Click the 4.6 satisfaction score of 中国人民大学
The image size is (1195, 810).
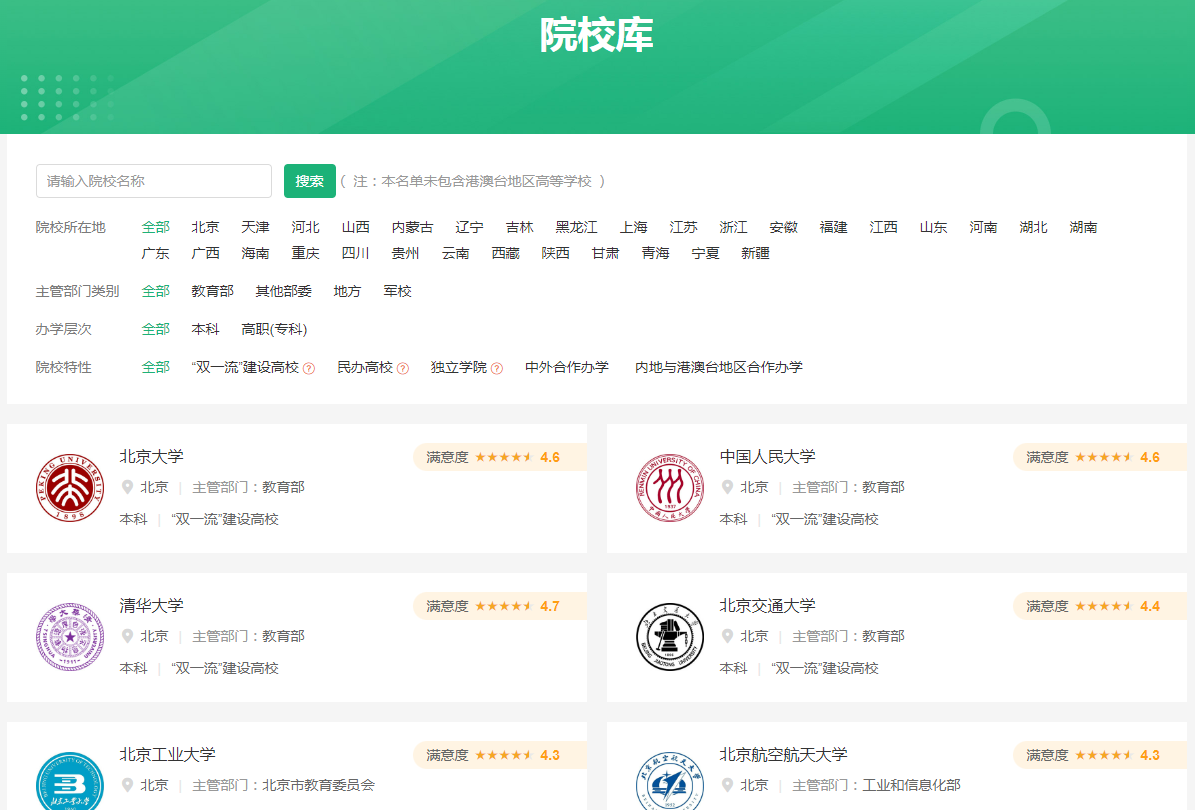click(1150, 457)
